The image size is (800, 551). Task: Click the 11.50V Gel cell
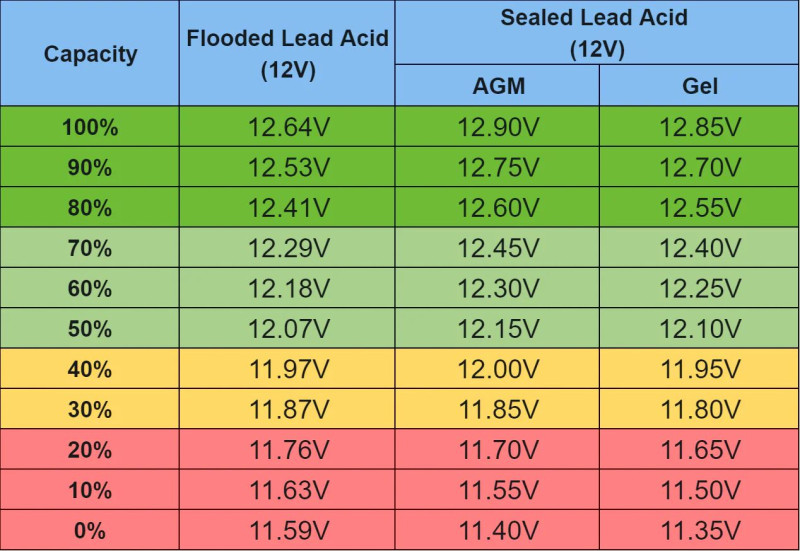[x=700, y=490]
